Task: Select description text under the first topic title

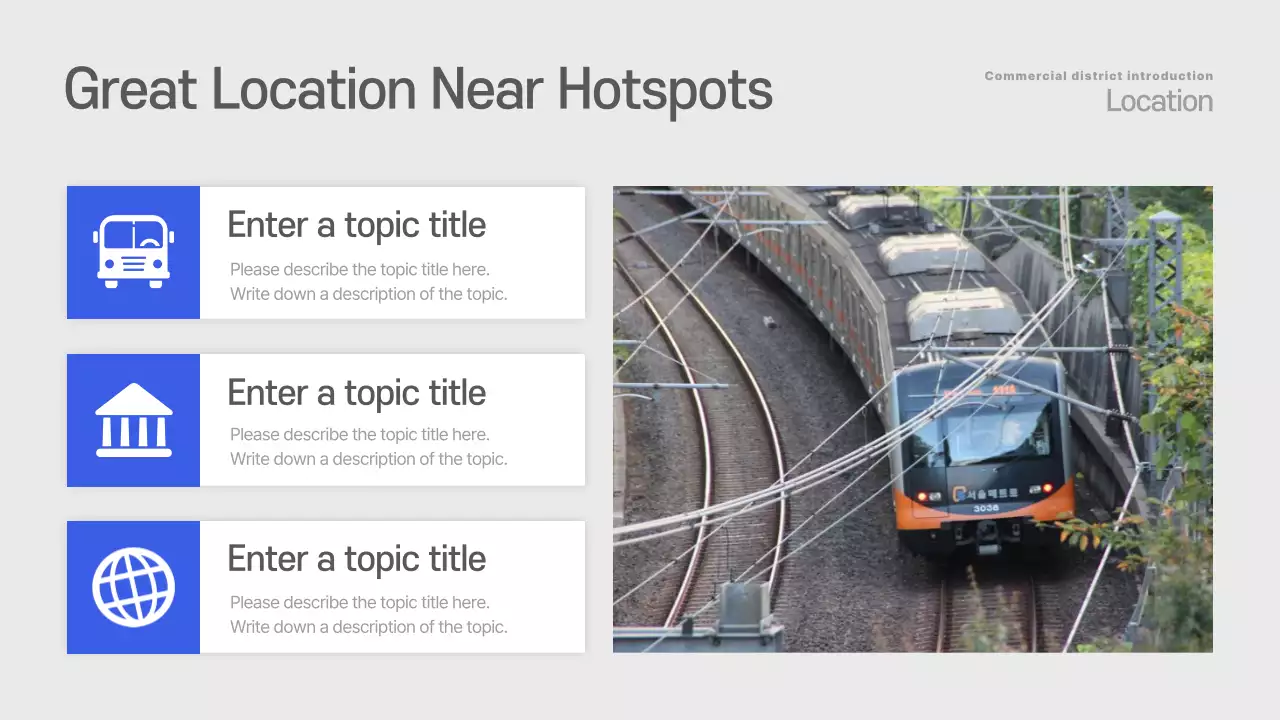Action: coord(368,282)
